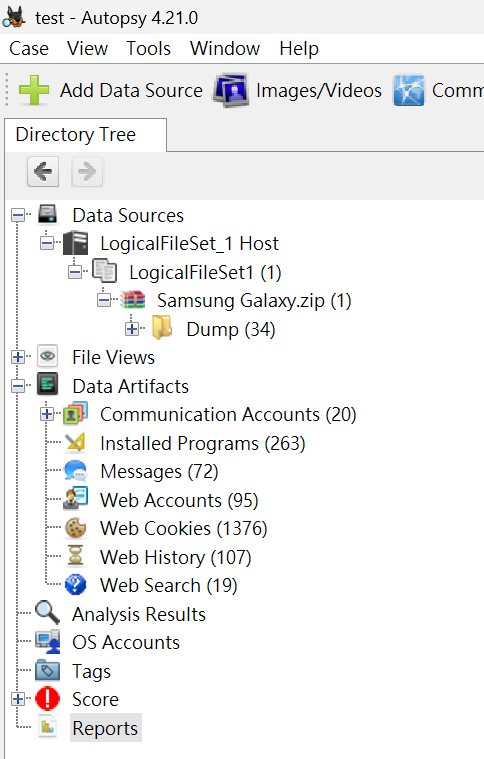This screenshot has height=759, width=484.
Task: Select the File Views label
Action: (114, 357)
